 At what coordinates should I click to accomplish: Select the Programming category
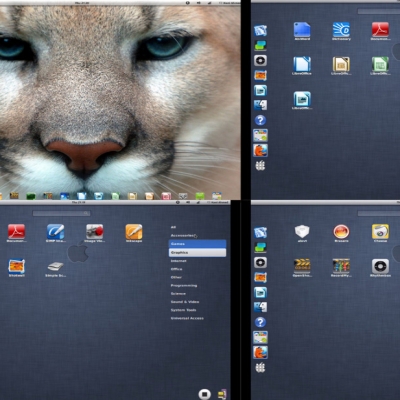point(184,285)
